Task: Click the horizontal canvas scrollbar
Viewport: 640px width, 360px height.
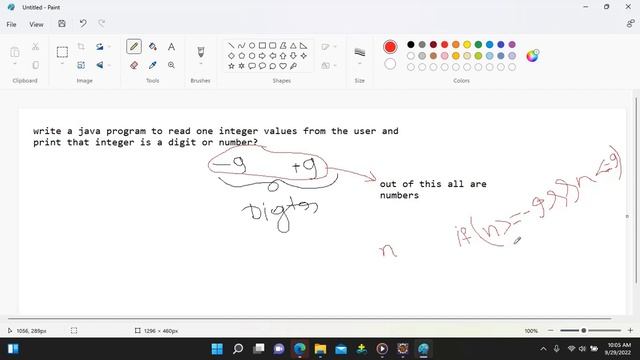Action: 309,318
